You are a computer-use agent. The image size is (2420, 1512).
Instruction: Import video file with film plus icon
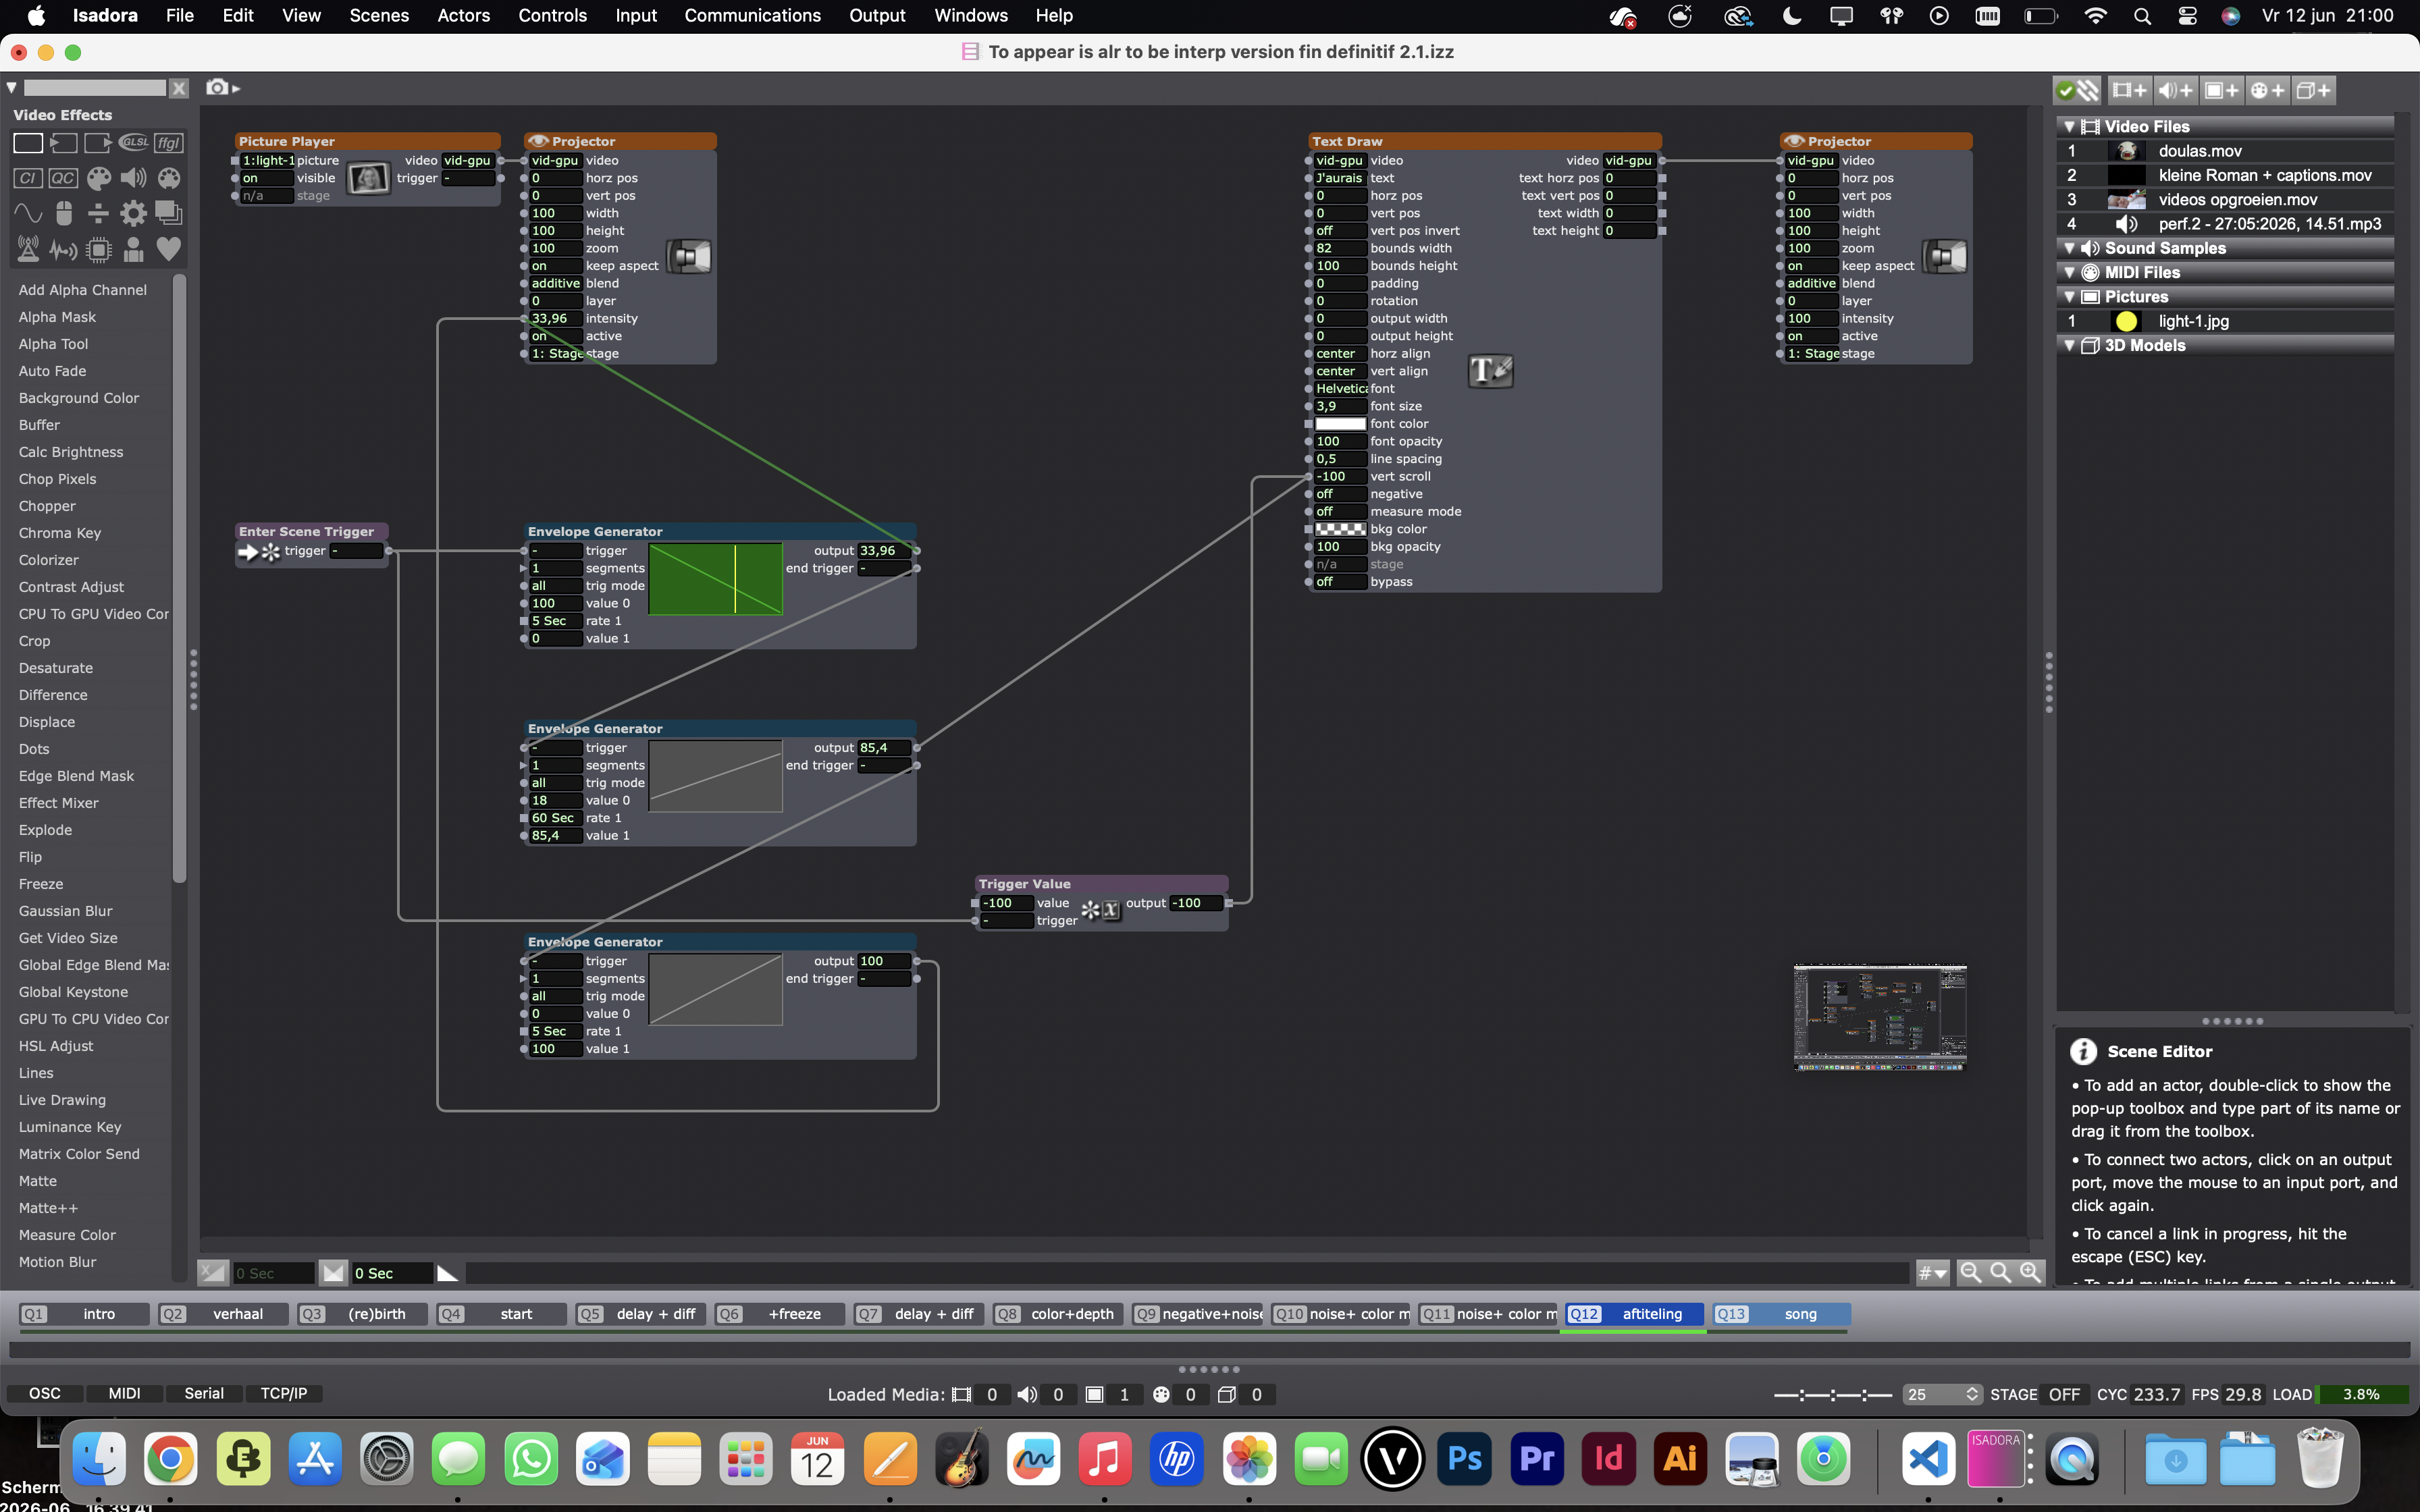point(2129,91)
